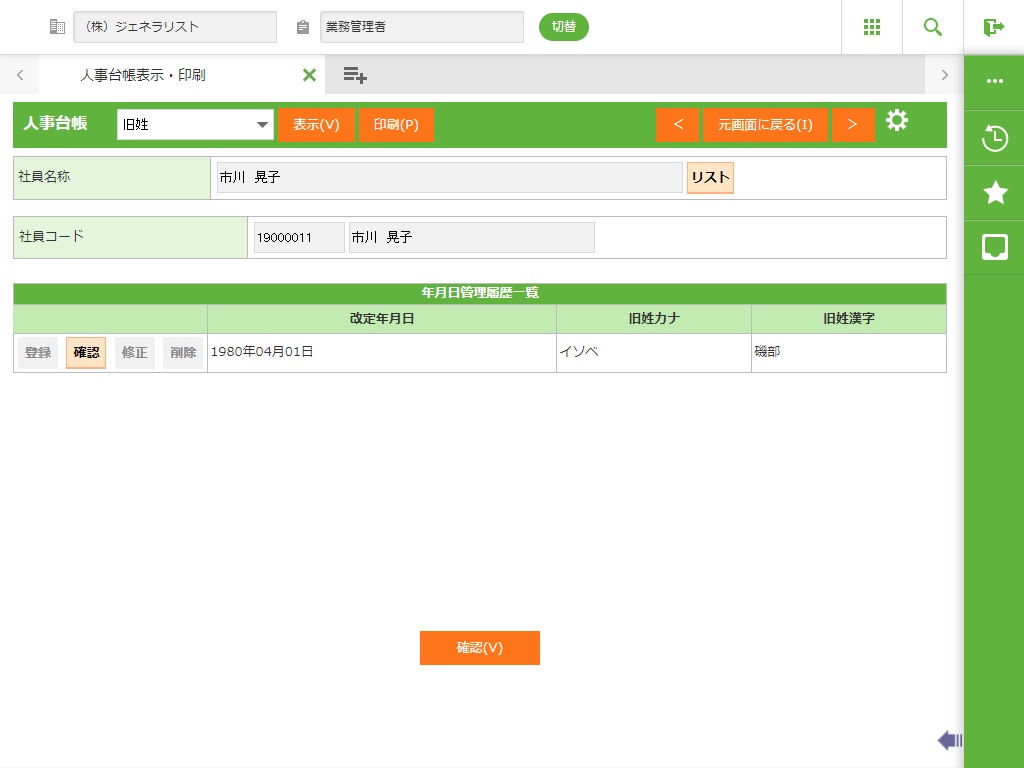Click the 確認 row button
The image size is (1024, 768).
[86, 353]
